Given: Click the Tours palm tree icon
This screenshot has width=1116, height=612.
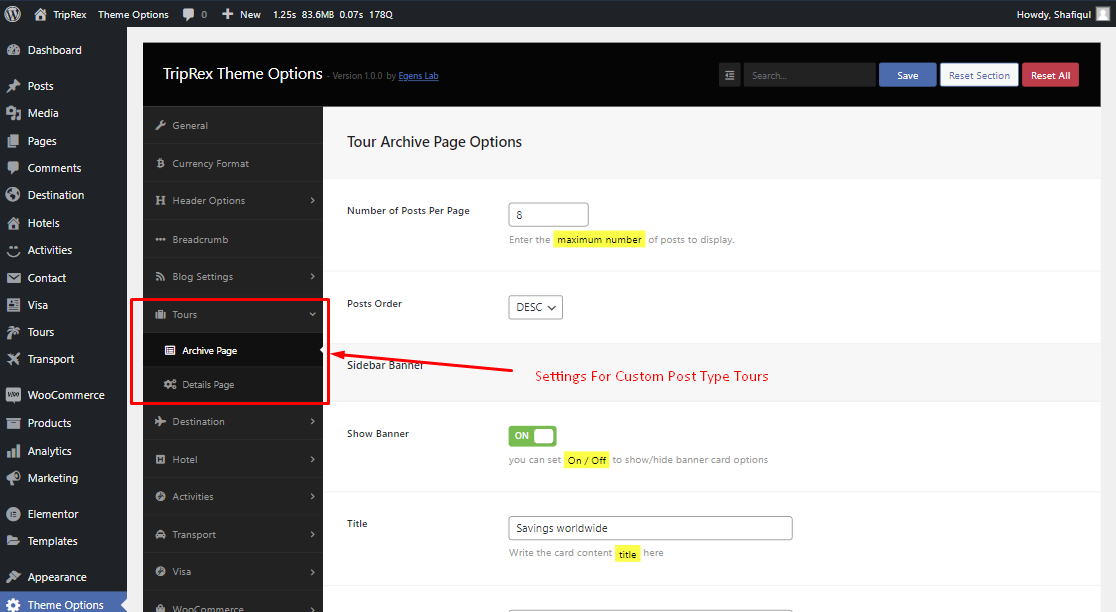Looking at the screenshot, I should [x=14, y=332].
